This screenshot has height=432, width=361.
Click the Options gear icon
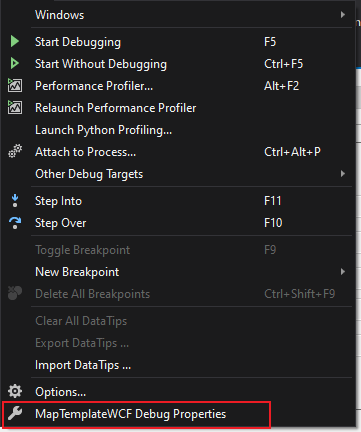(x=15, y=391)
